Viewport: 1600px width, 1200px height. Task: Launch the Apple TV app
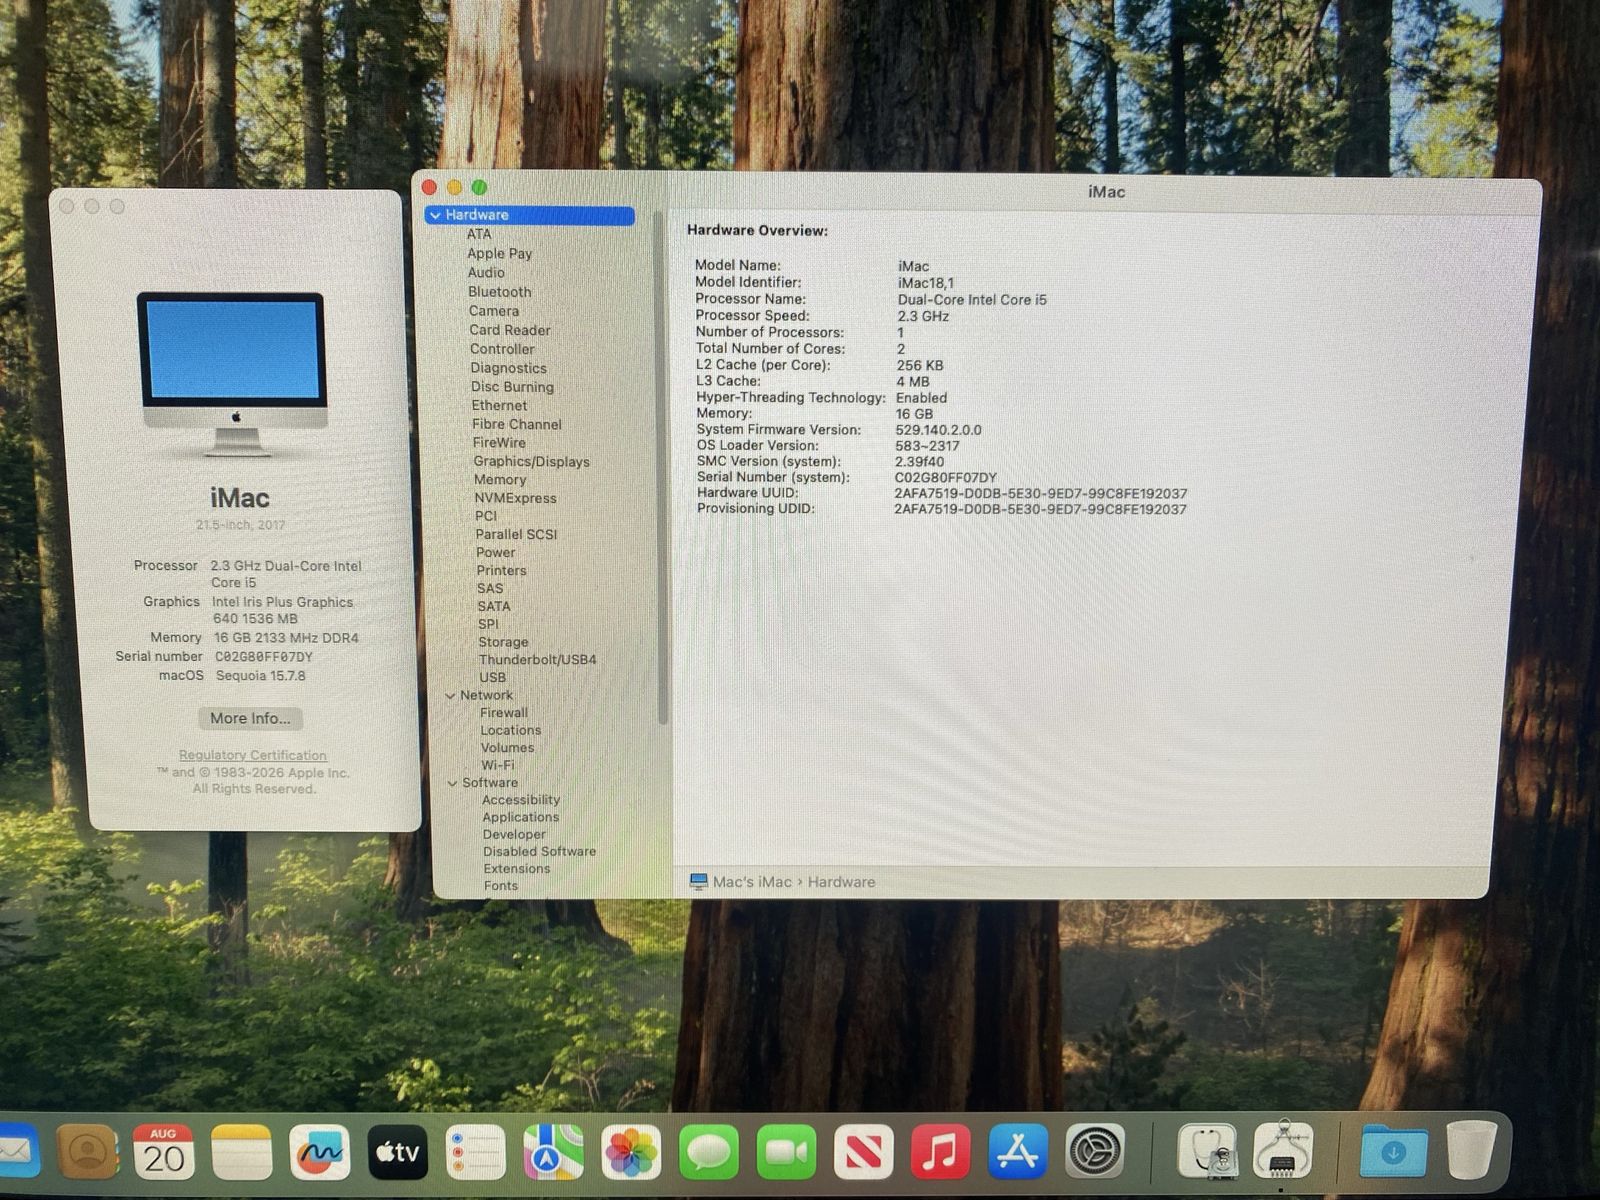398,1152
